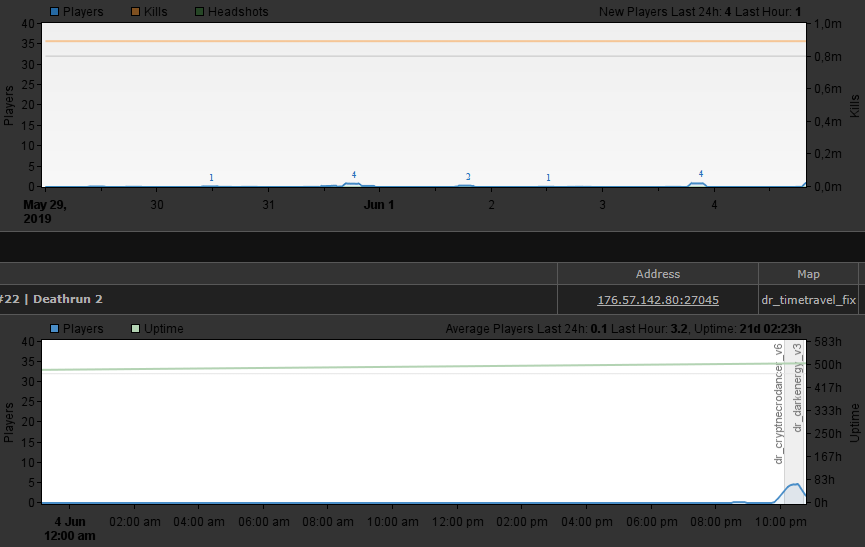Hide the Headshots series via its legend
Screen dimensions: 865x547
click(x=230, y=12)
